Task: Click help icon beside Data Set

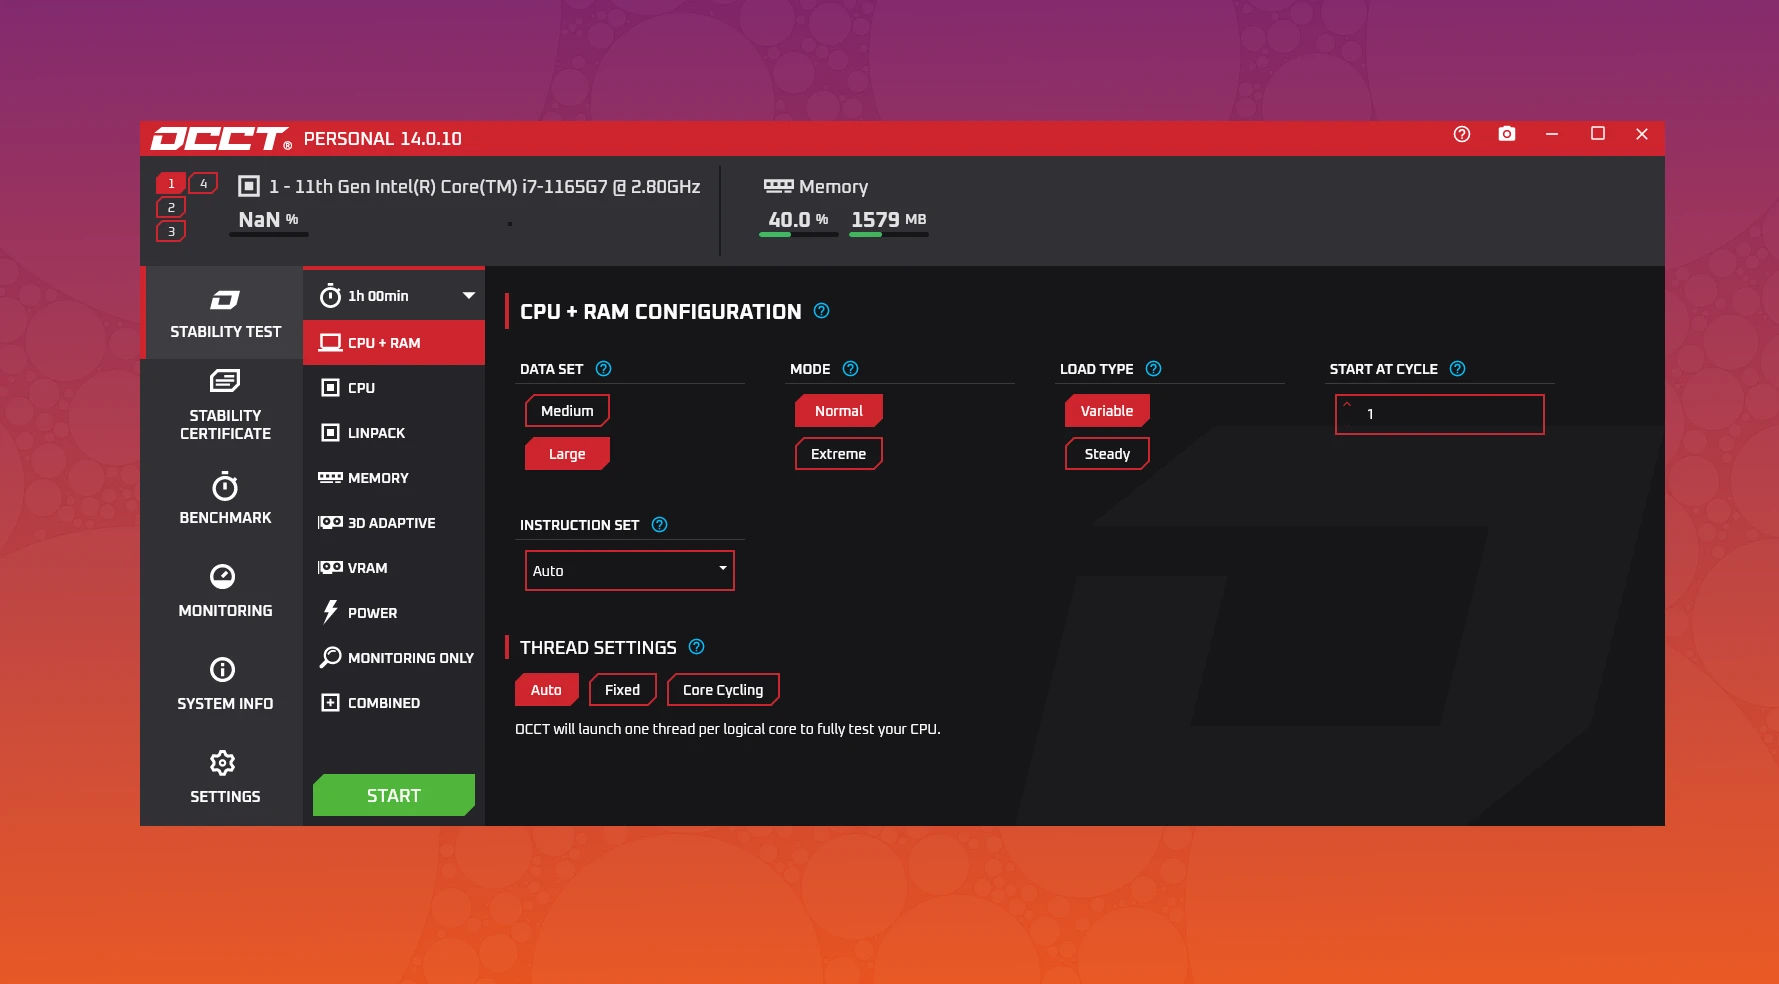Action: [x=603, y=369]
